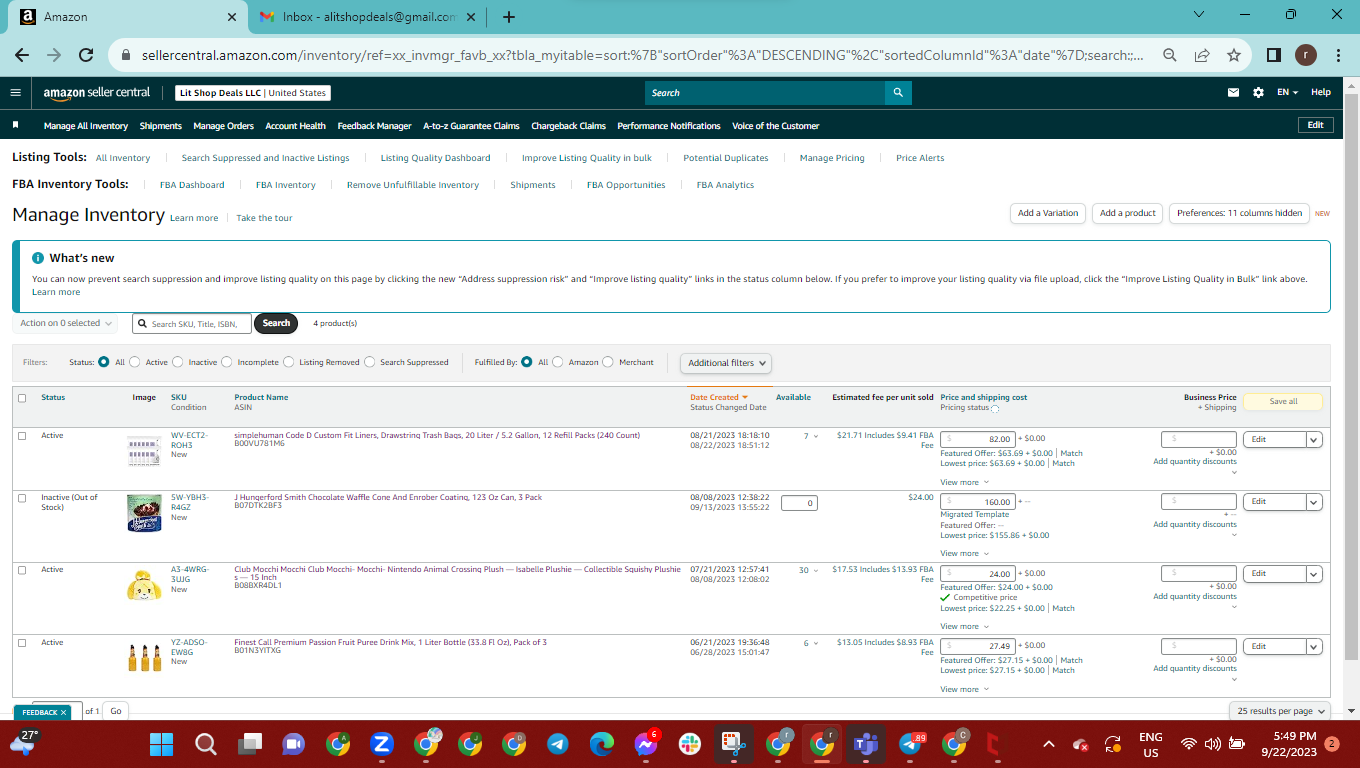Open Action on 0 selected dropdown

pos(65,323)
